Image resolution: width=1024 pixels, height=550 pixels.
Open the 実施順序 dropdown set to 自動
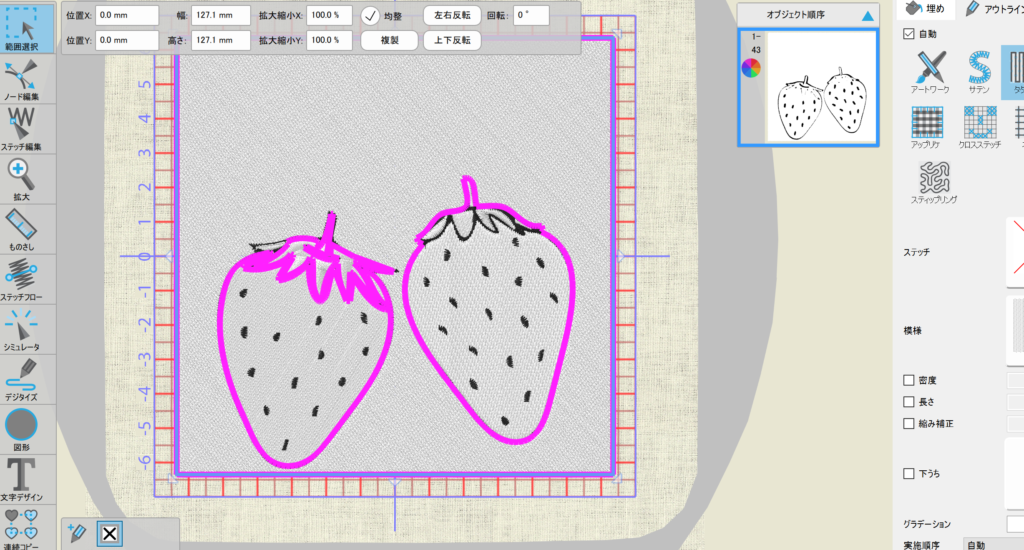(x=992, y=544)
